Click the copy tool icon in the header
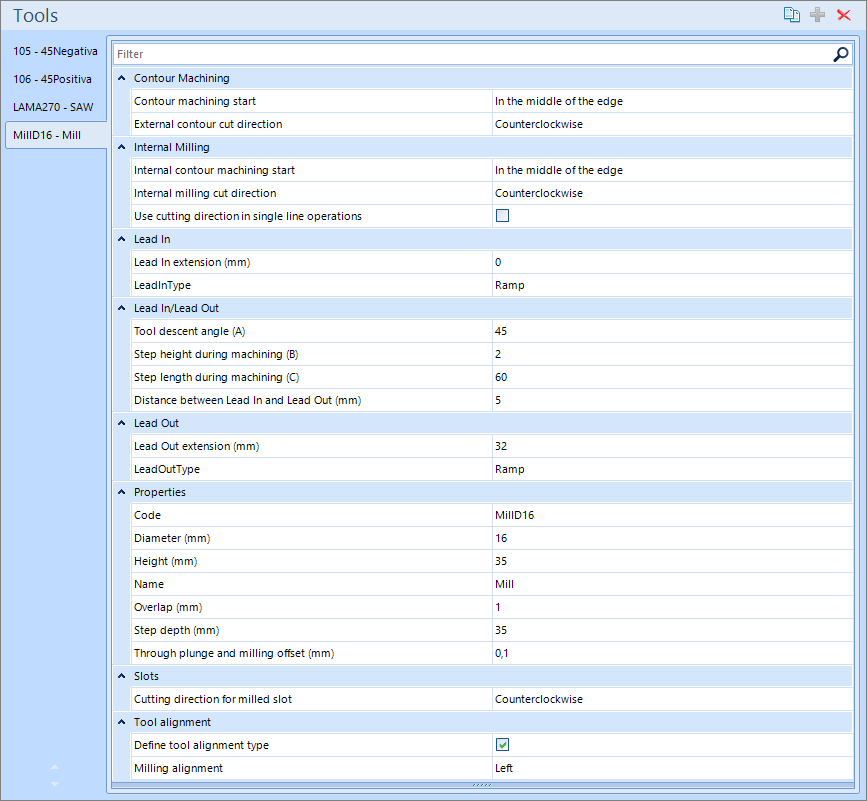The image size is (867, 801). point(791,15)
